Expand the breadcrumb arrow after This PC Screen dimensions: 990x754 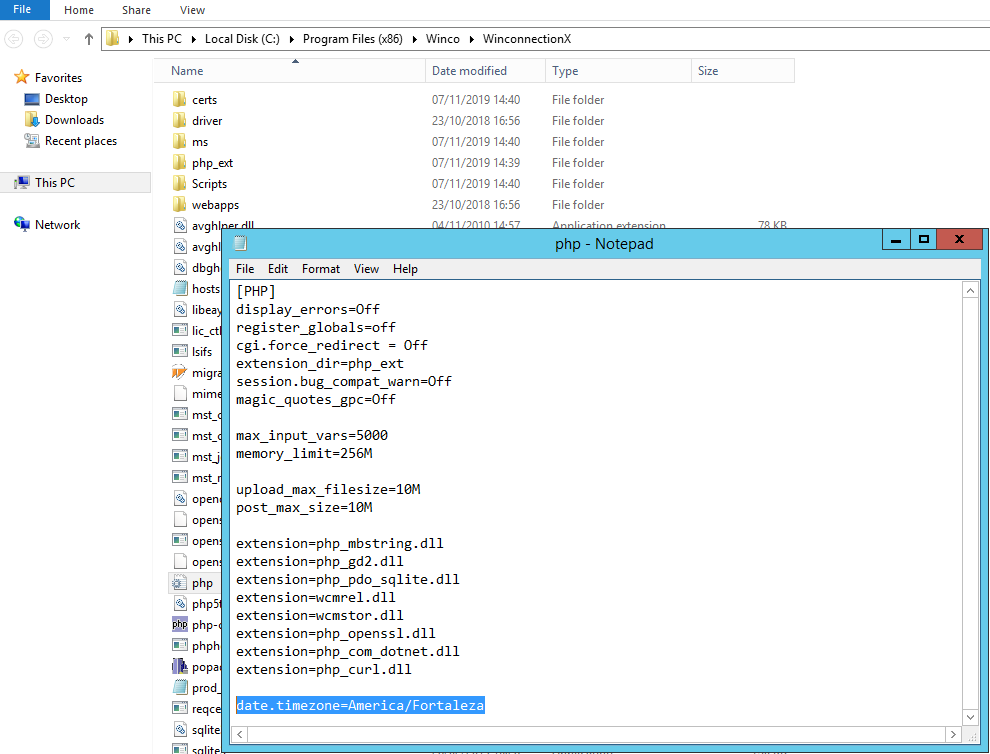194,39
